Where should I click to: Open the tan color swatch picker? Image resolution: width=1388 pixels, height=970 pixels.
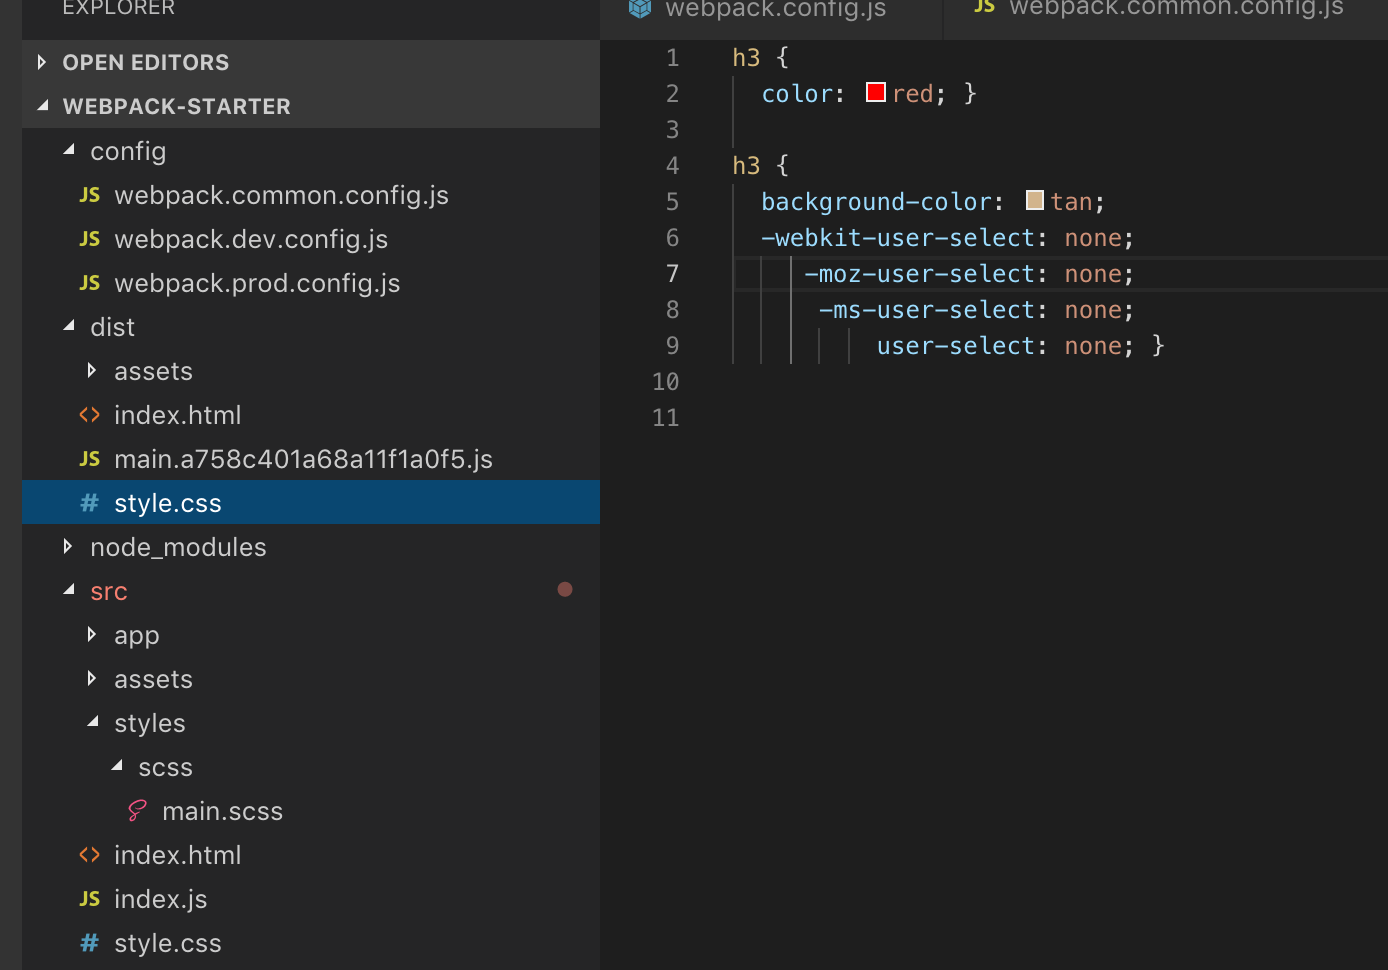click(x=1035, y=201)
